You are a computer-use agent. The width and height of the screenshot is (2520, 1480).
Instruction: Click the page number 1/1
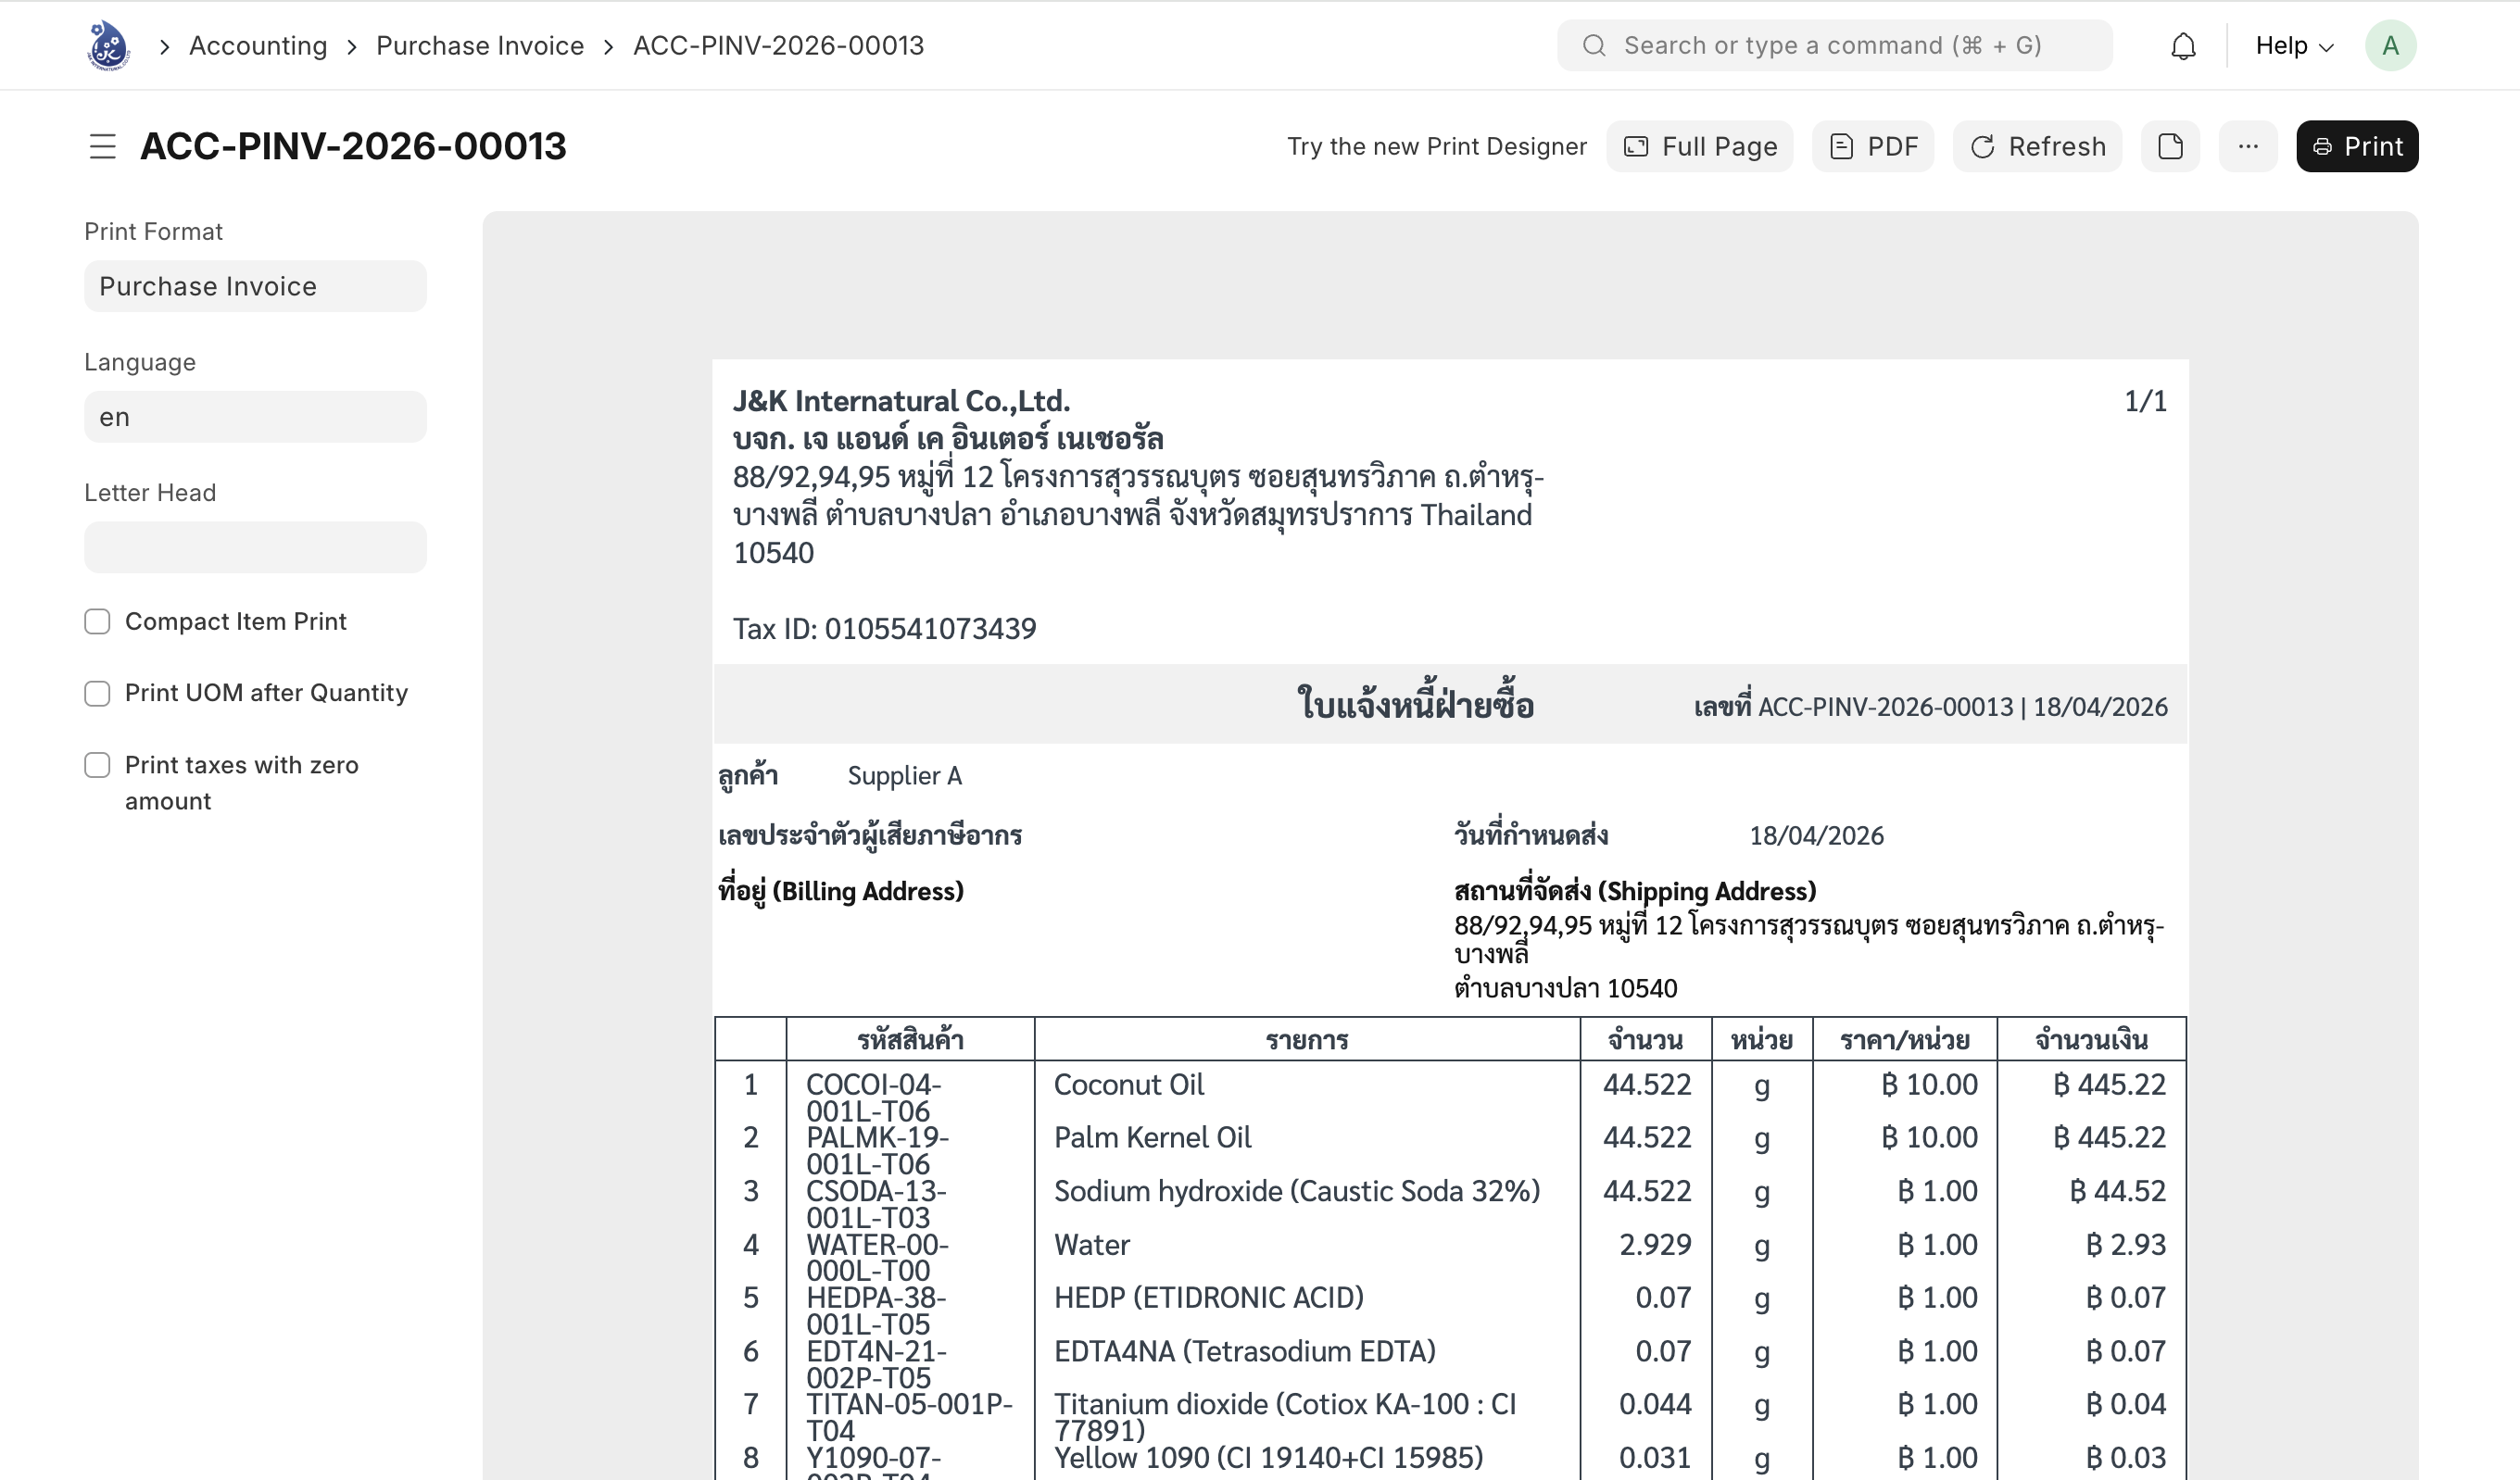pos(2145,402)
